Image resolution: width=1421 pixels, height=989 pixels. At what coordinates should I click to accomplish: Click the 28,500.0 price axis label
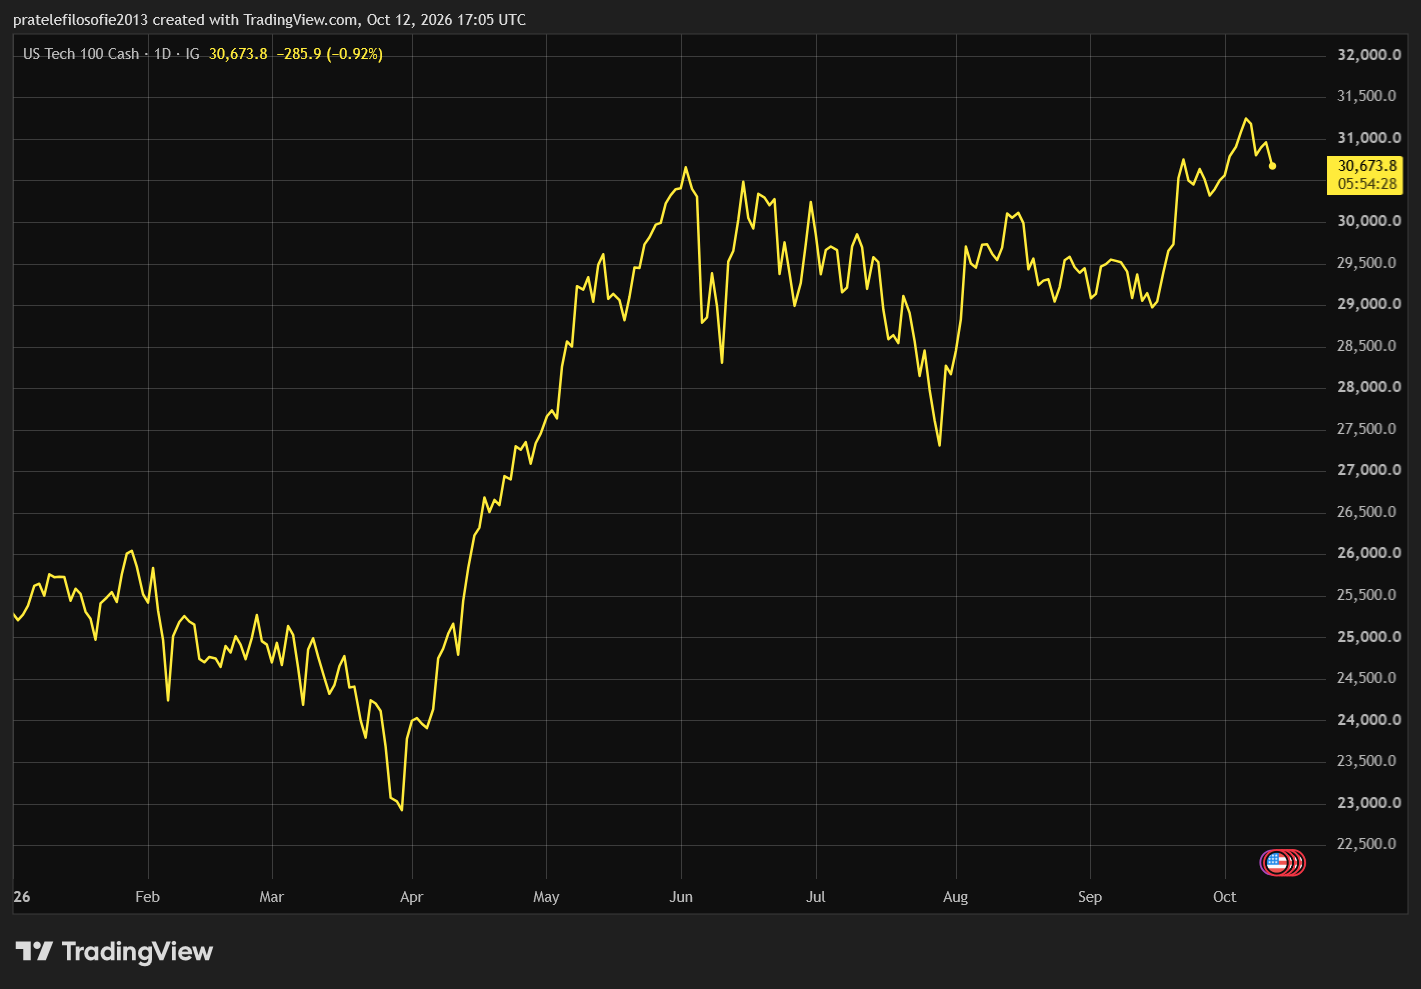pos(1369,346)
